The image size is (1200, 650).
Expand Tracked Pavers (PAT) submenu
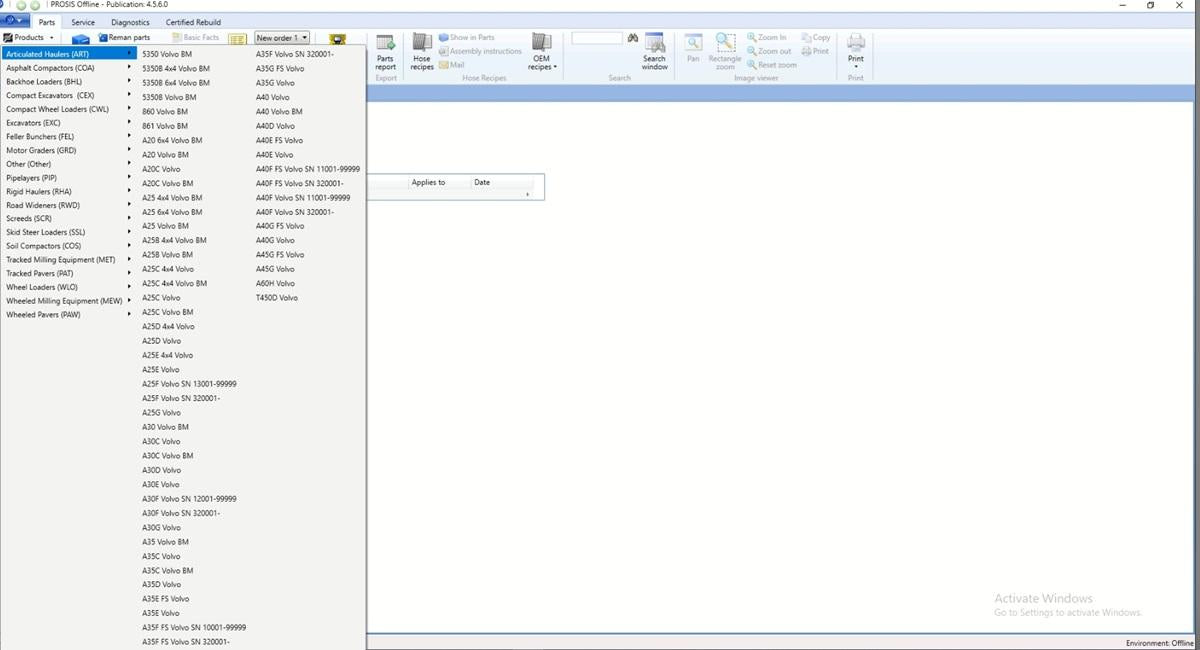68,273
